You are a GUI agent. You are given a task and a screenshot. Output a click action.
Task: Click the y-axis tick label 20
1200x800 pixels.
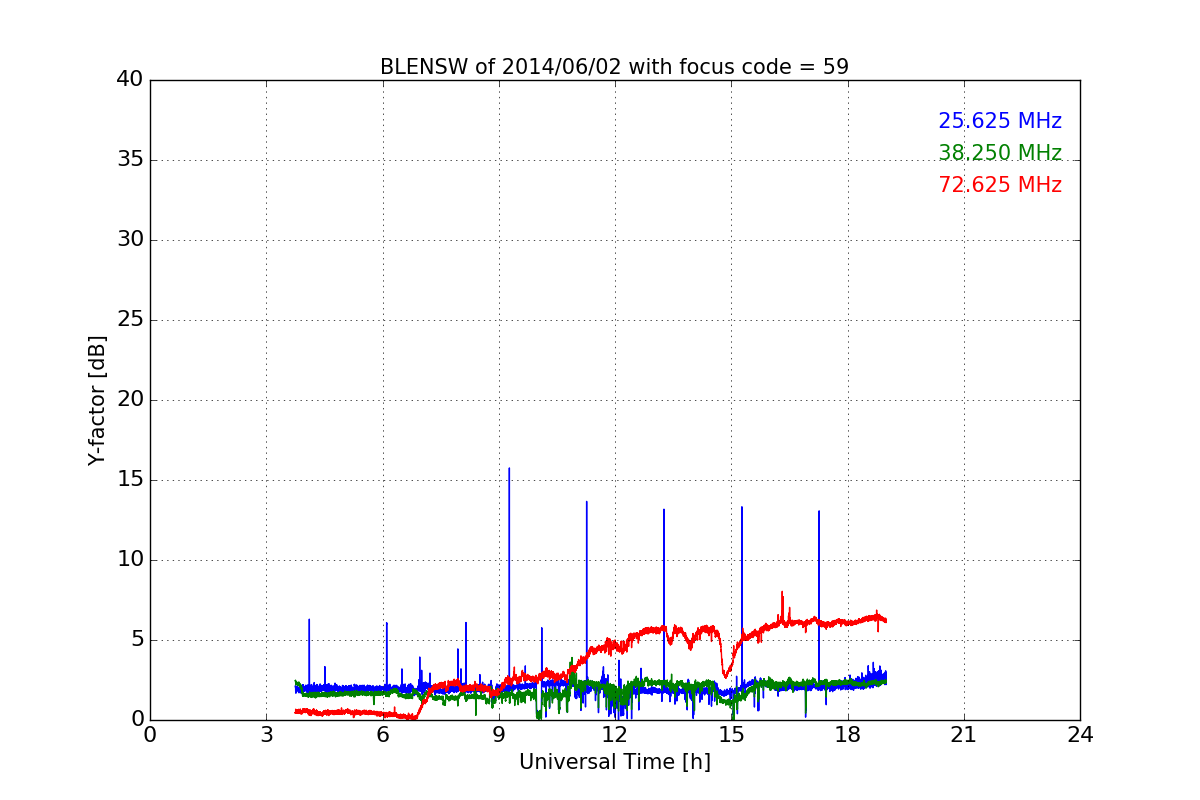click(x=130, y=400)
